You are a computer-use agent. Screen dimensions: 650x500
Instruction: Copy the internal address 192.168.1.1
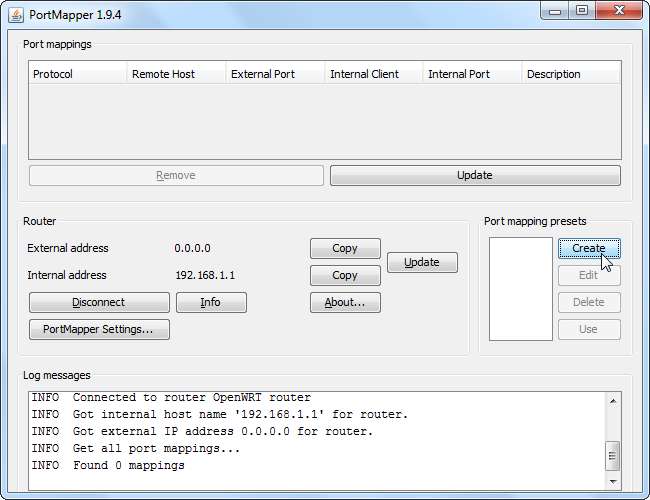pos(345,275)
